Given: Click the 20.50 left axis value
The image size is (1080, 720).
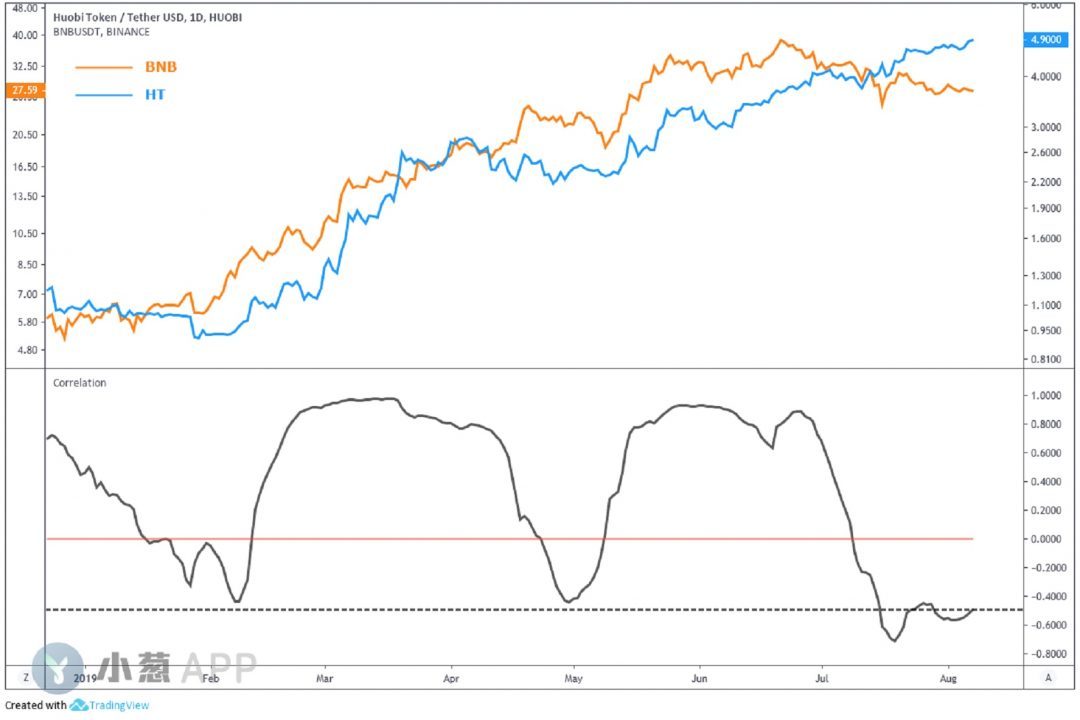Looking at the screenshot, I should coord(25,135).
